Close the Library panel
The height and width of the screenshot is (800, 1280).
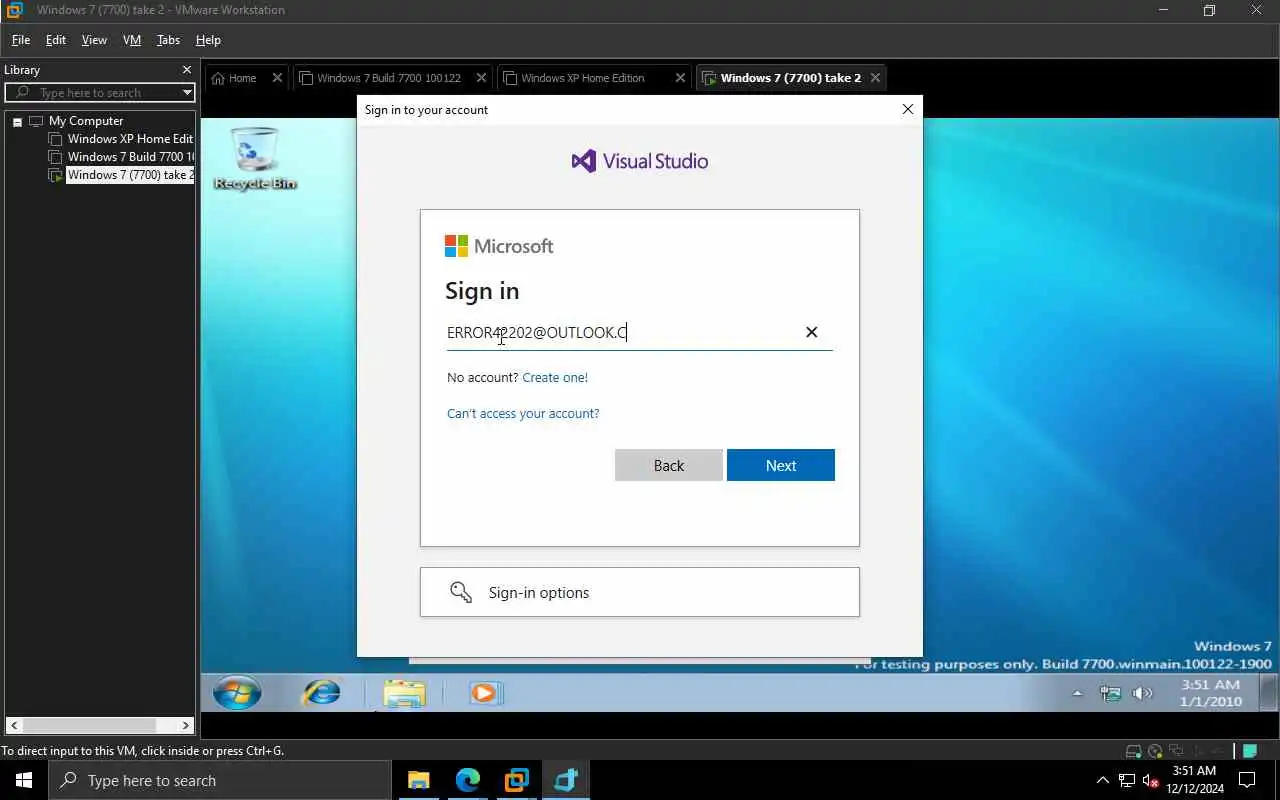(186, 70)
